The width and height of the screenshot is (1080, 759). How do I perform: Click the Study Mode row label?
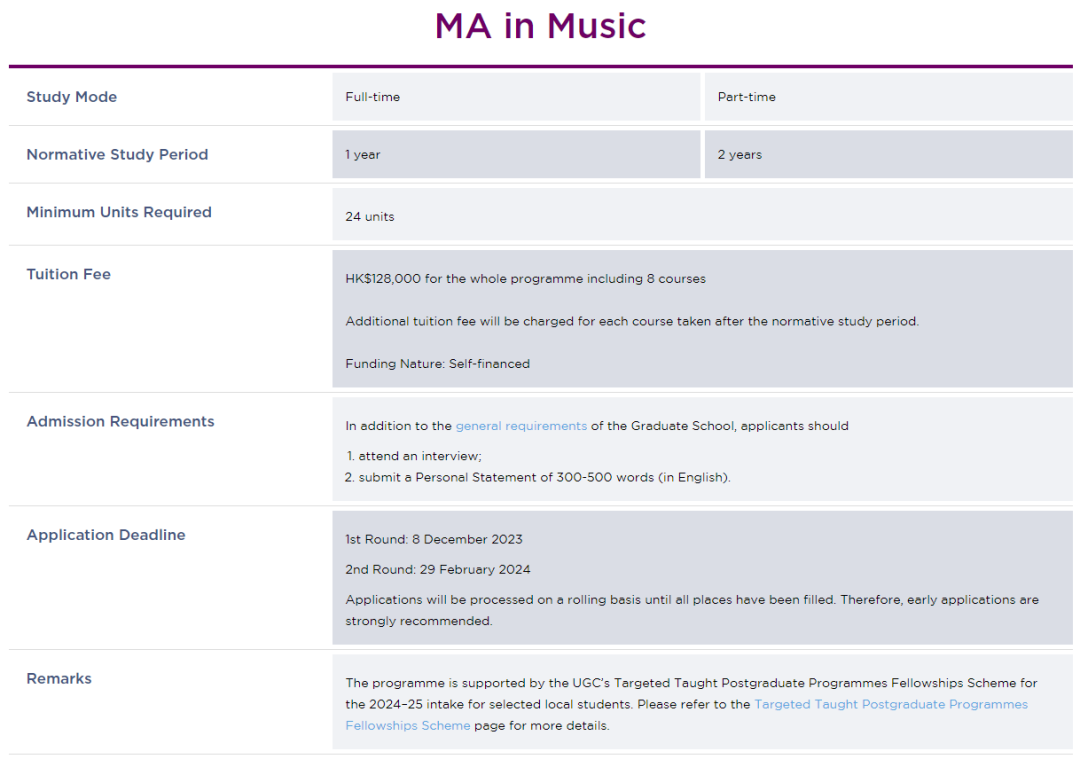click(72, 97)
